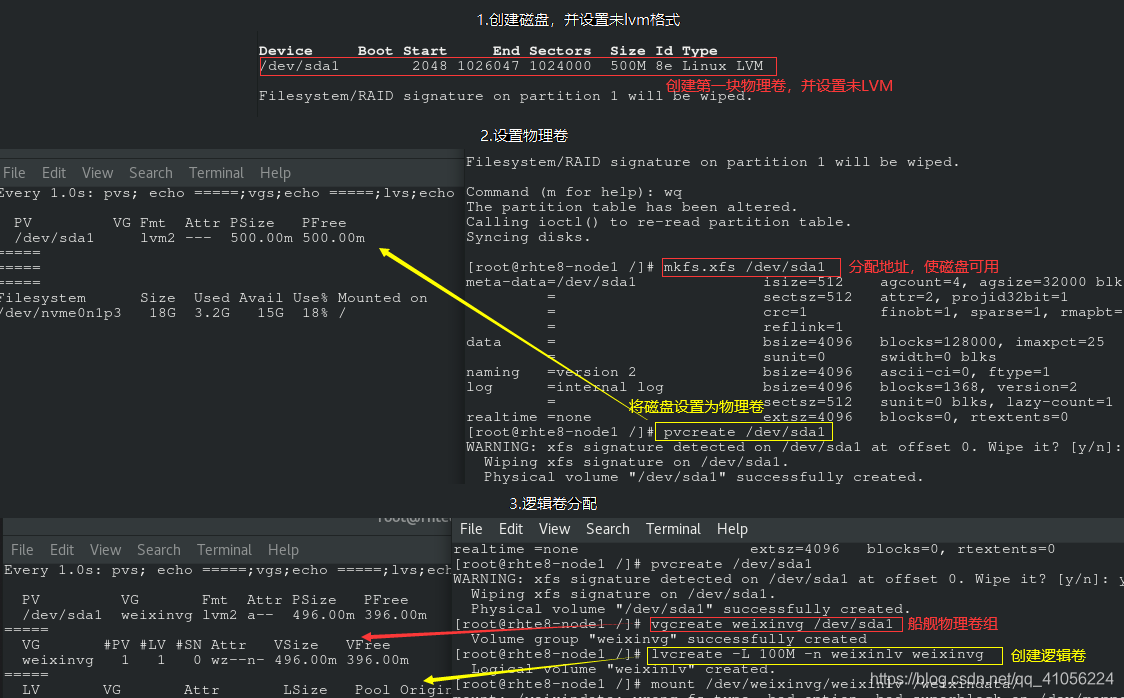This screenshot has width=1124, height=698.
Task: Click '/dev/nvme0n1p3' filesystem entry
Action: point(60,313)
